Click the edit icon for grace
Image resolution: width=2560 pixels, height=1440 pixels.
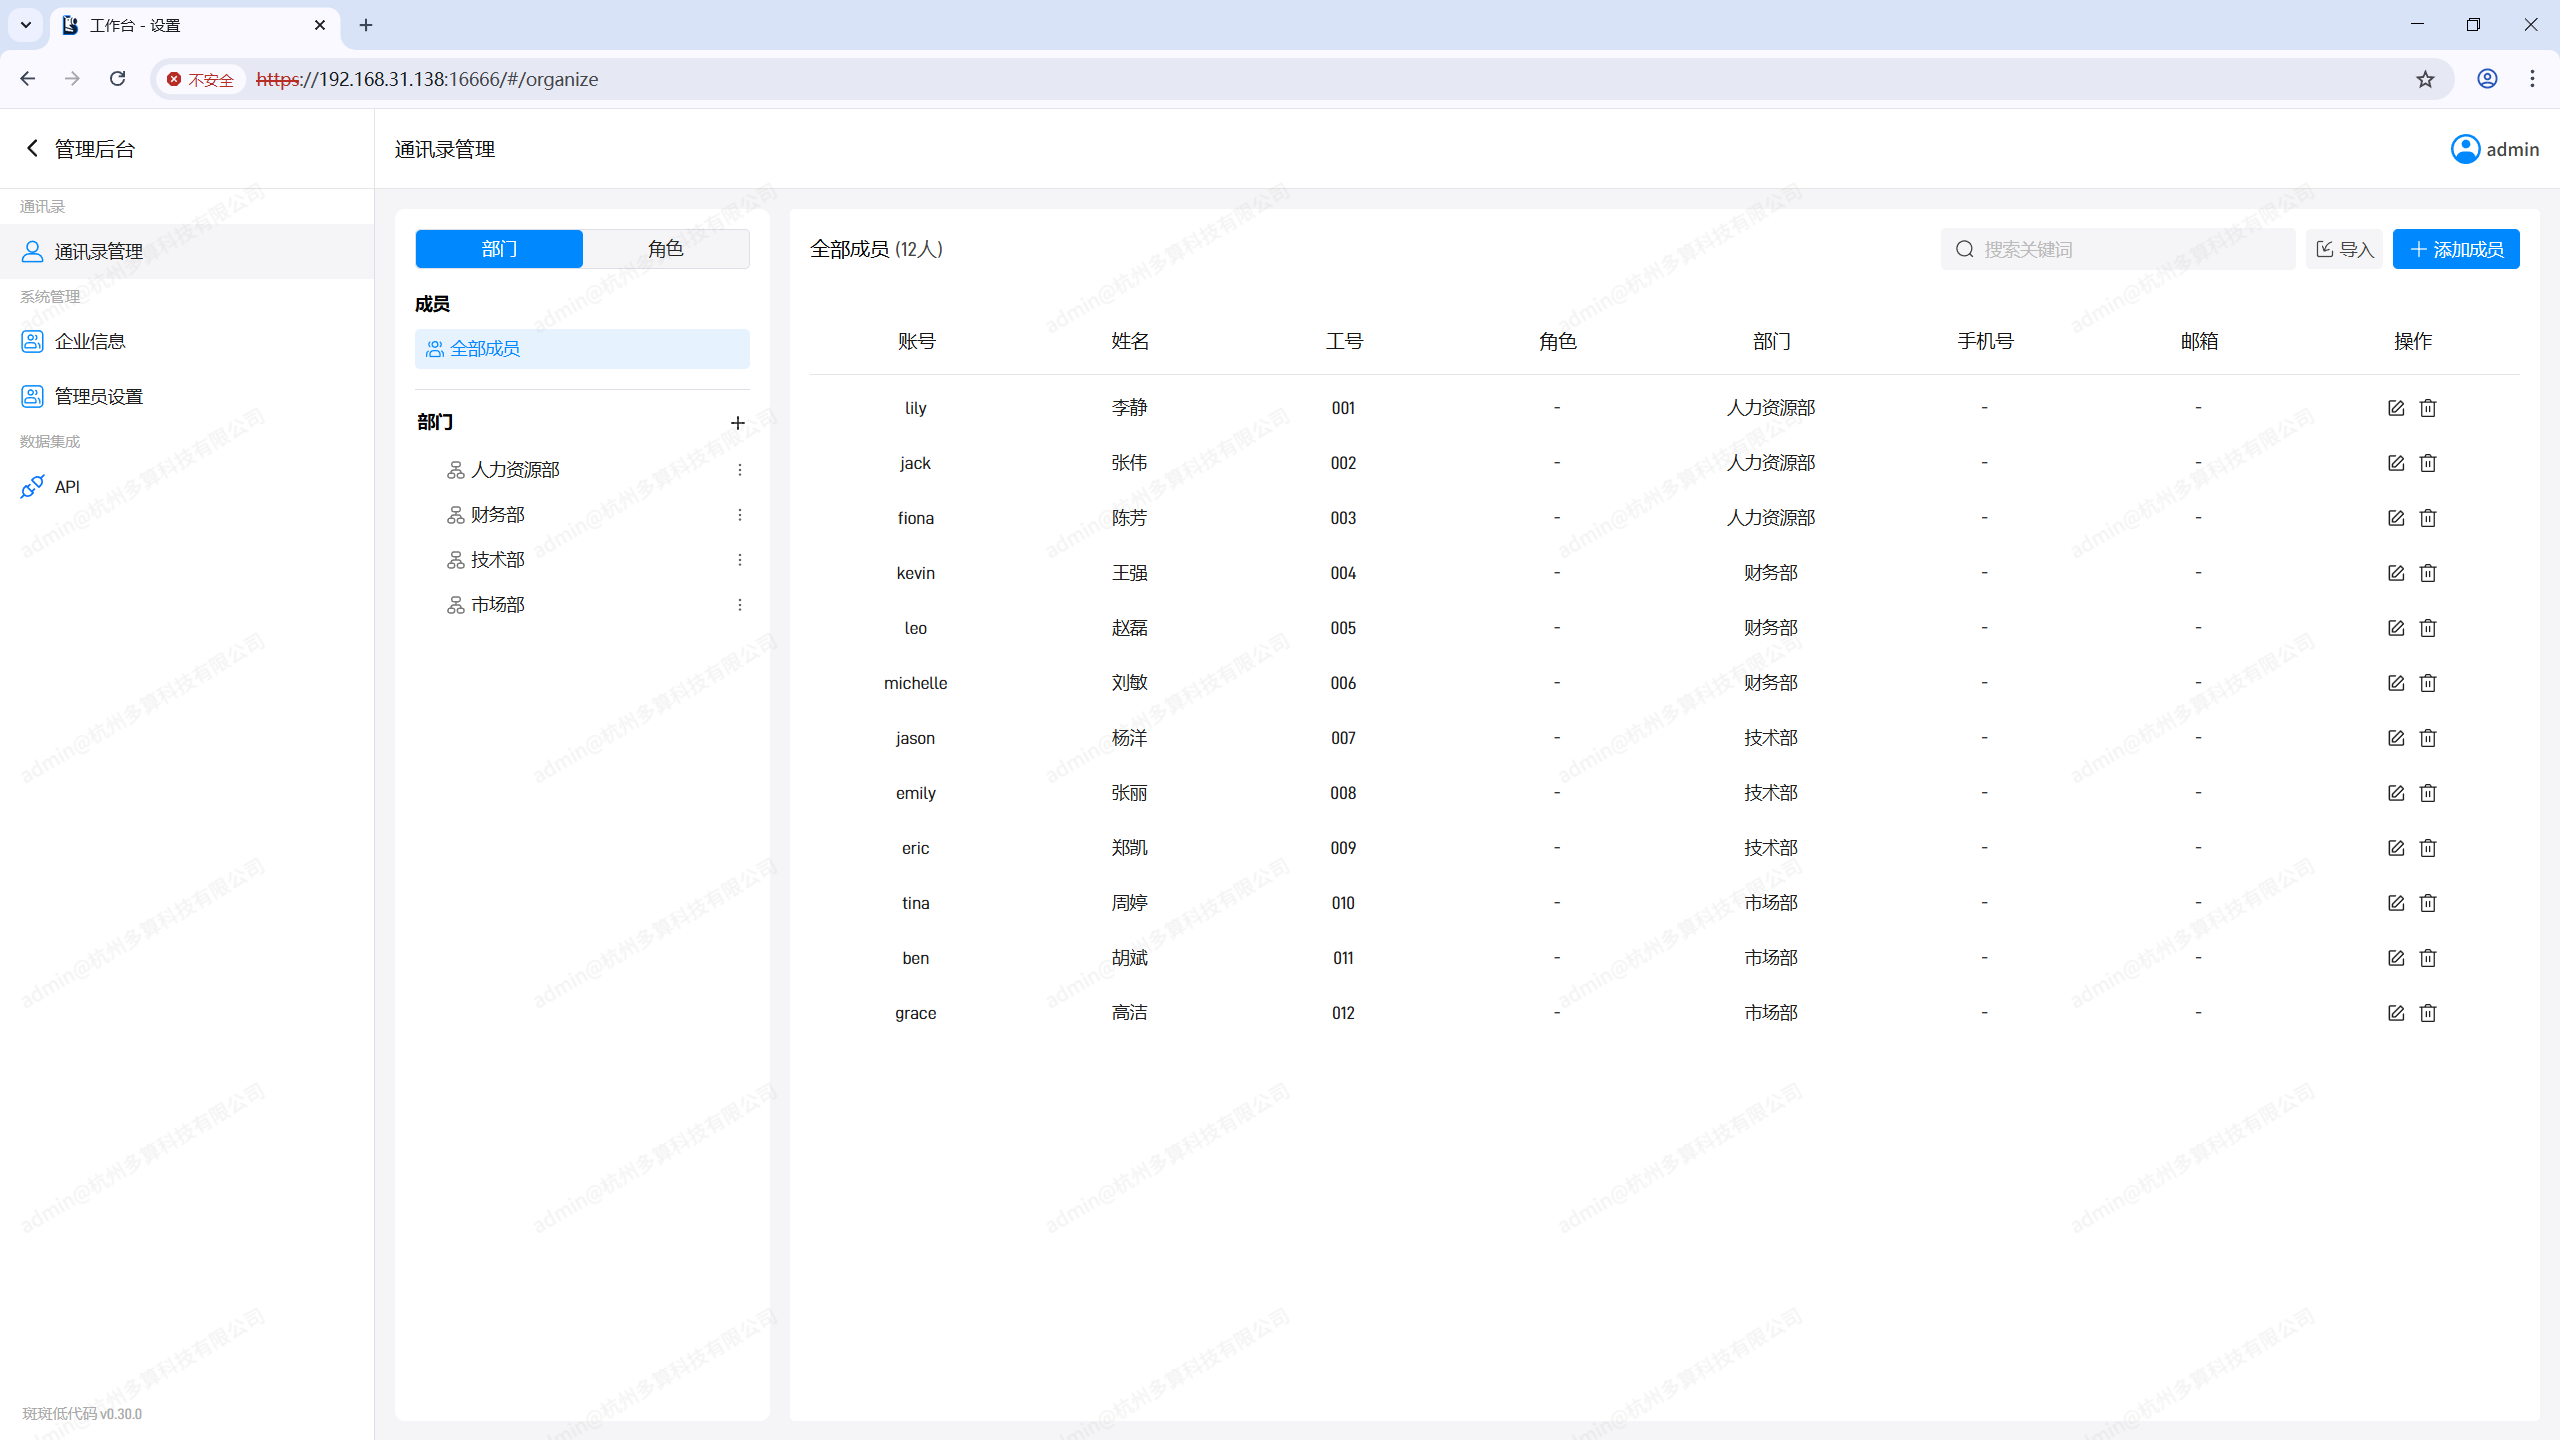tap(2395, 1013)
